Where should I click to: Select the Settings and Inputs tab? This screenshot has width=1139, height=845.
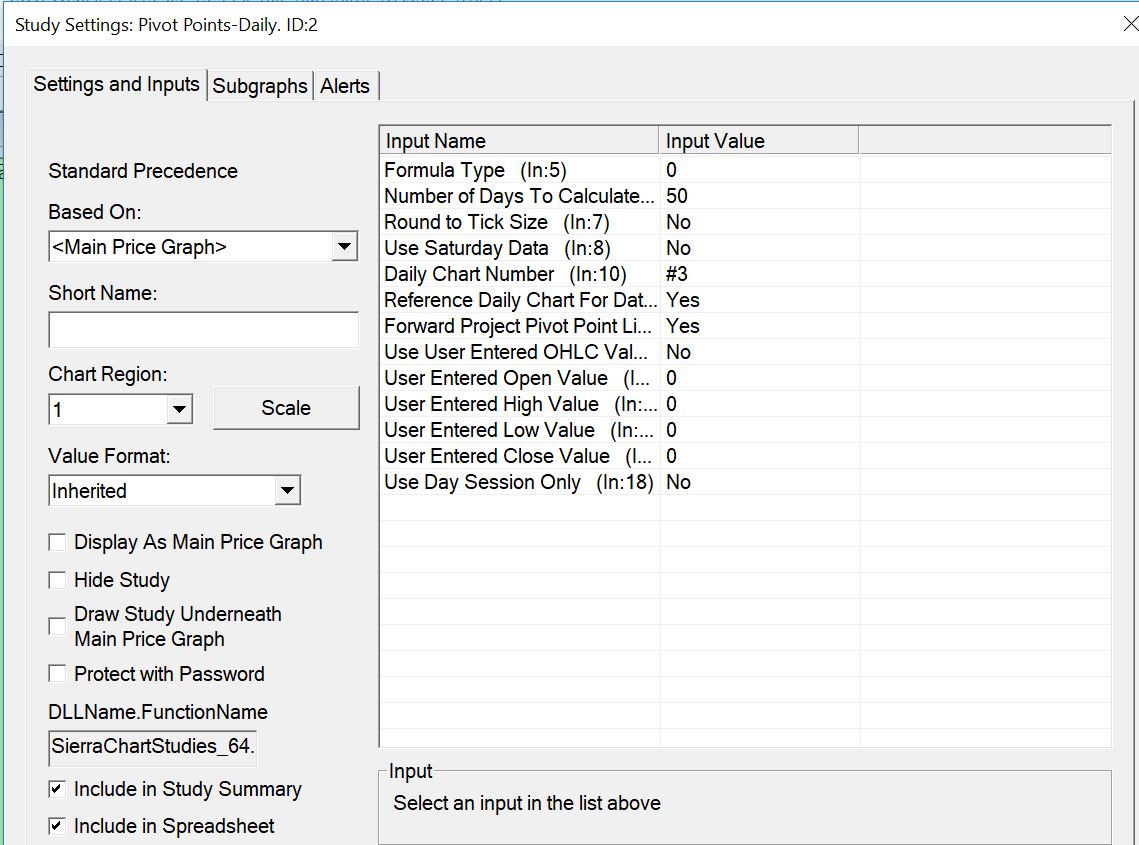click(x=116, y=84)
